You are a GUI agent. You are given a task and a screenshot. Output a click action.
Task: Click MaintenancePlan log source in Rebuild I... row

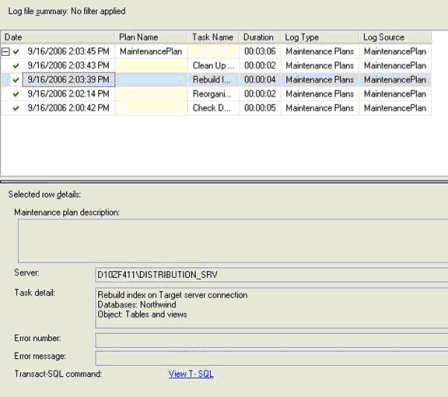coord(395,80)
